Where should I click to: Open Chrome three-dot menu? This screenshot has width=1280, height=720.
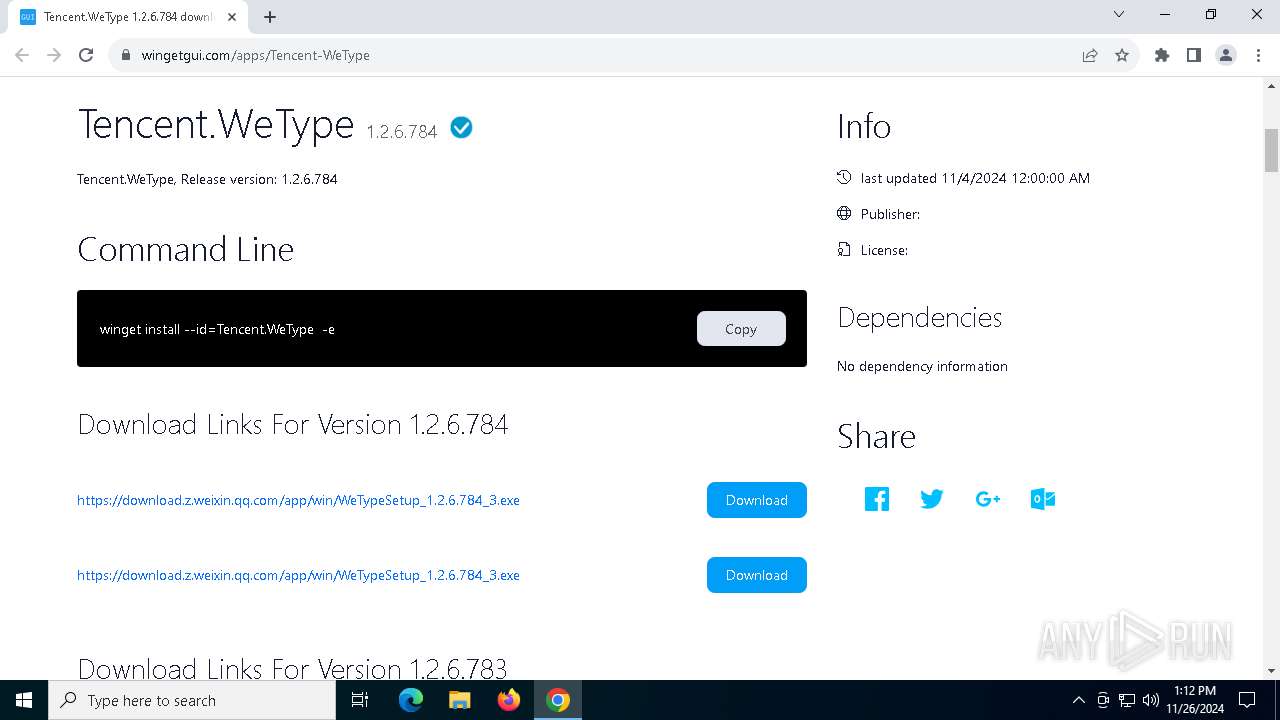coord(1256,55)
